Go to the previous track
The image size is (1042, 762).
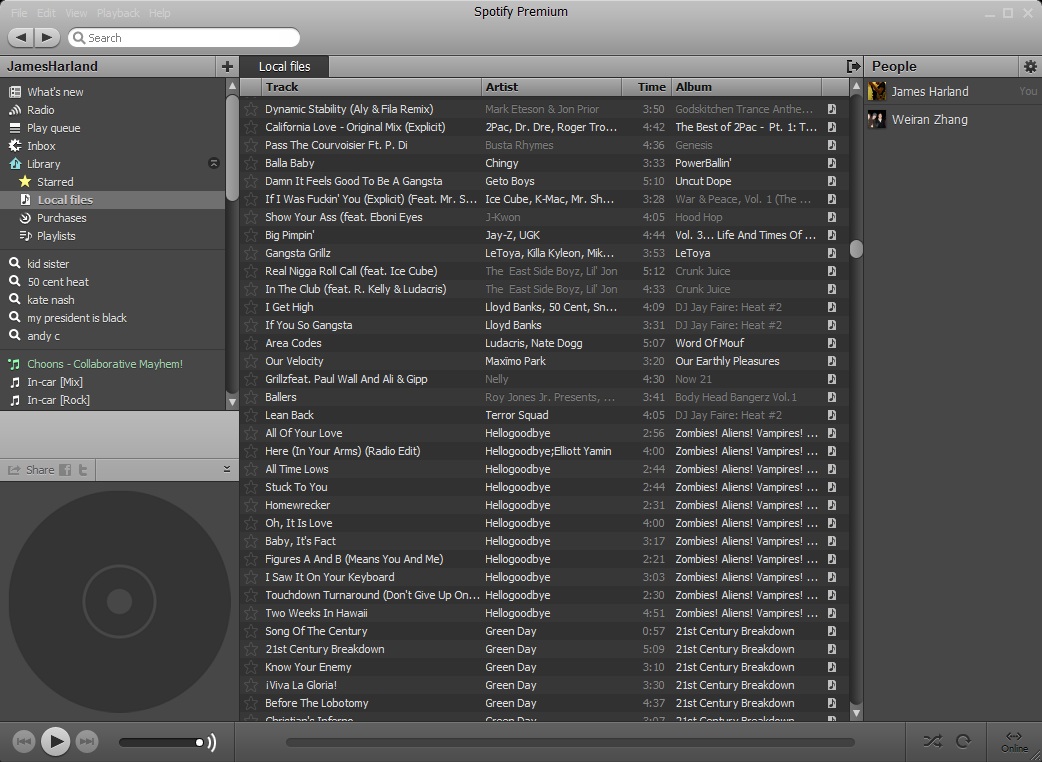25,741
